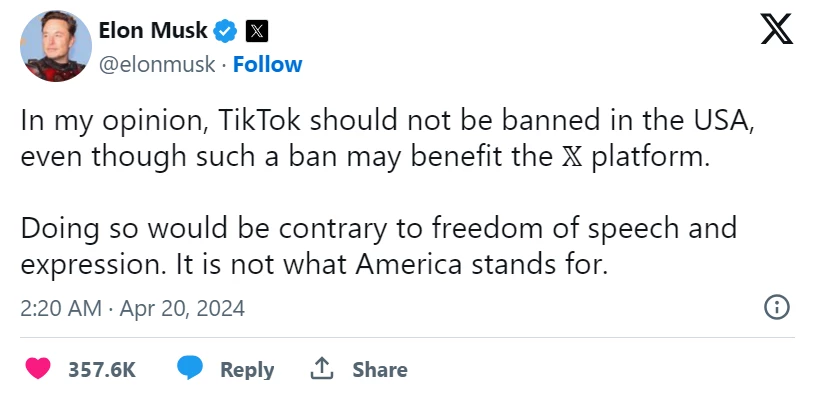Click the paragraph starting "Doing so would"

pos(378,247)
